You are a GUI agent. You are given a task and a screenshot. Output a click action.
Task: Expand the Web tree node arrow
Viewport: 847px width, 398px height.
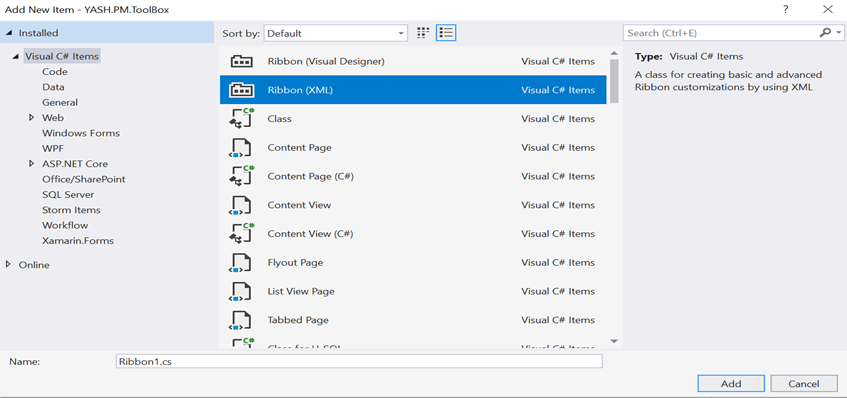tap(32, 117)
